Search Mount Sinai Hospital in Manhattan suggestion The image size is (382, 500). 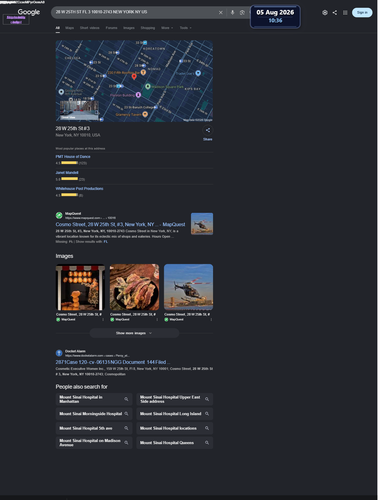94,399
